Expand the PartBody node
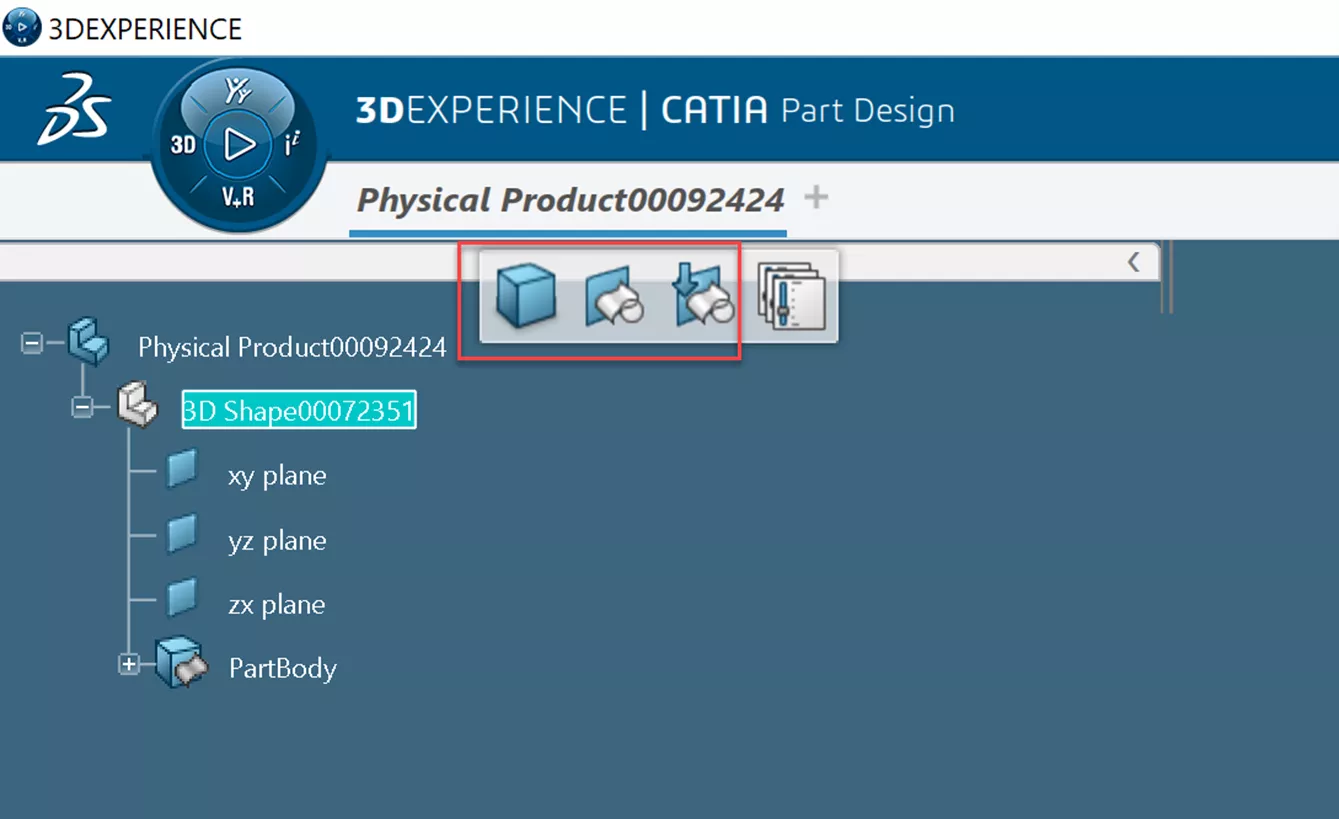The height and width of the screenshot is (819, 1339). pos(129,664)
